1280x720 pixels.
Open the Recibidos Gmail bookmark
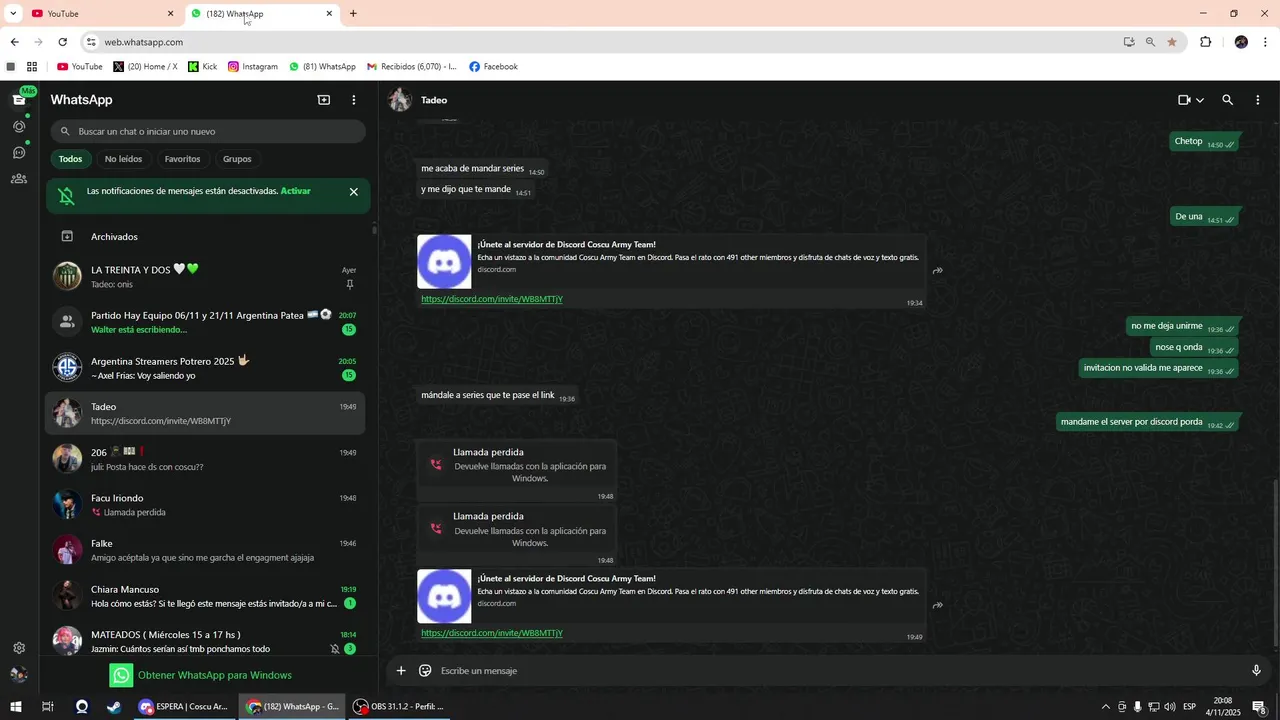coord(411,67)
